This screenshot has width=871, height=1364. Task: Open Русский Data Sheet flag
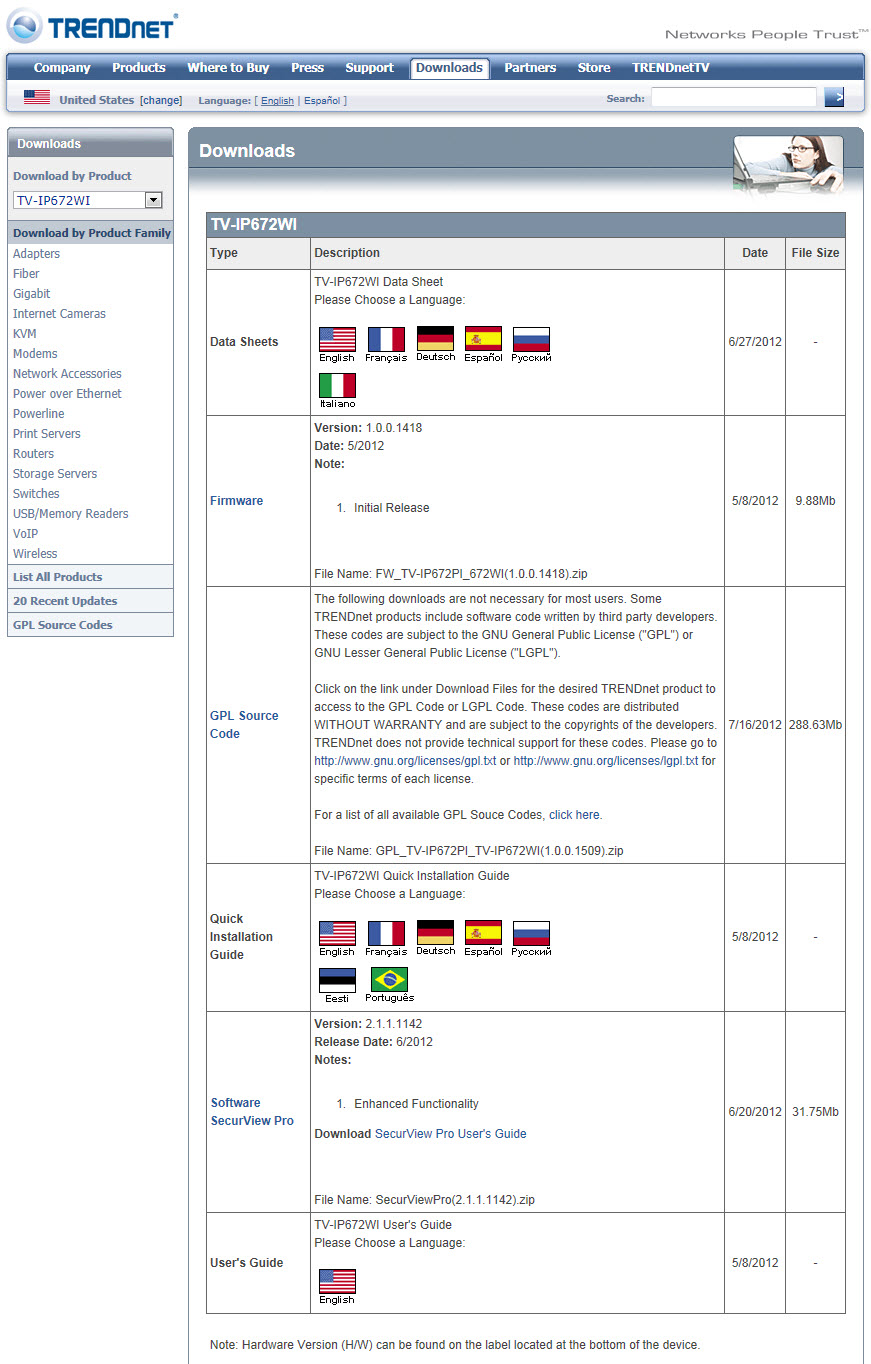coord(531,339)
